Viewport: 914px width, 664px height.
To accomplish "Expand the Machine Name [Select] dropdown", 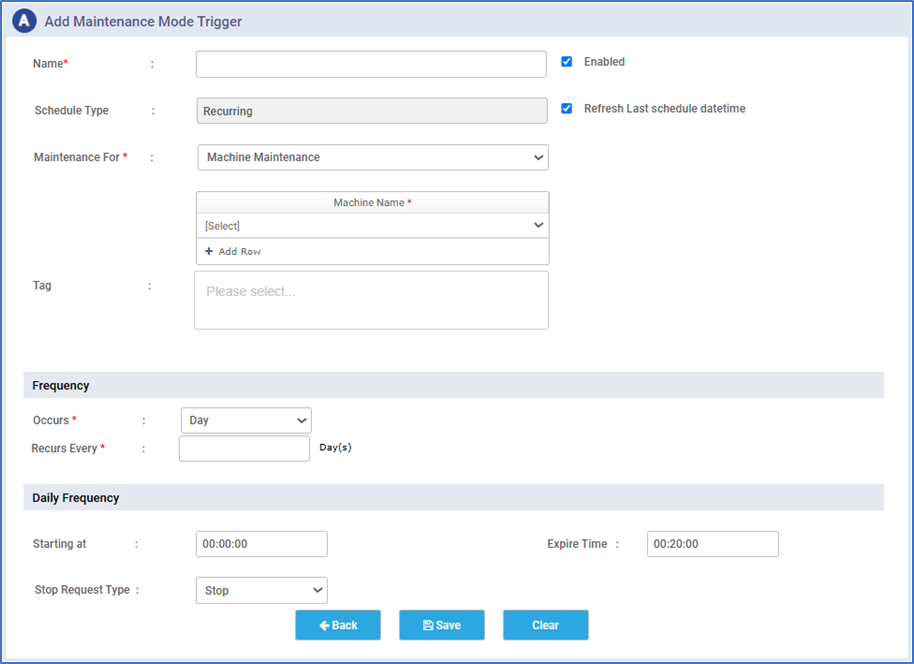I will [x=372, y=226].
